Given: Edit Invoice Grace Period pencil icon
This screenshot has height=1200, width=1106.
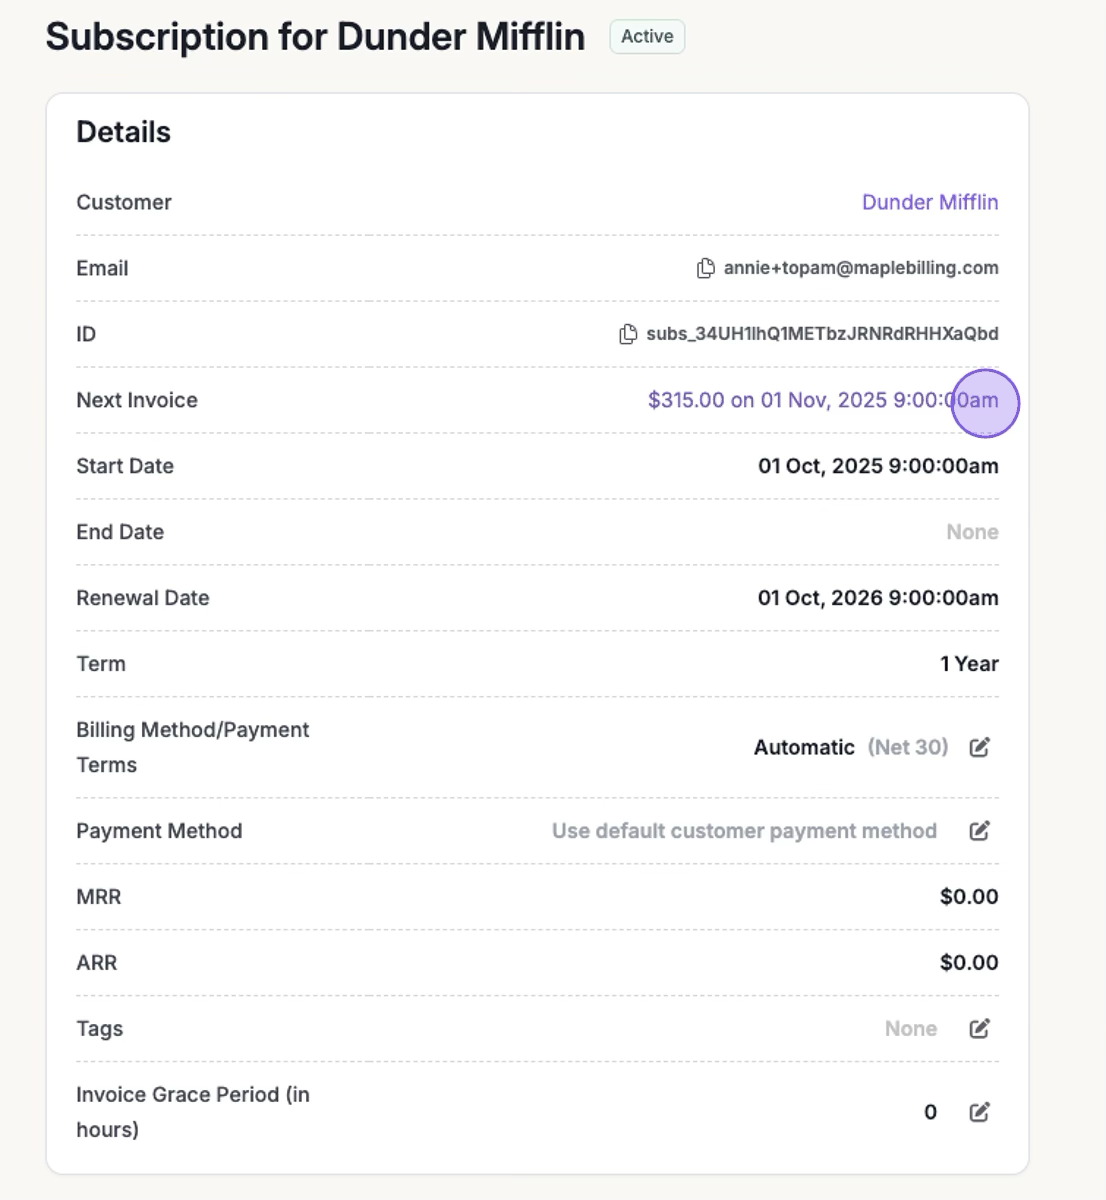Looking at the screenshot, I should click(x=980, y=1112).
